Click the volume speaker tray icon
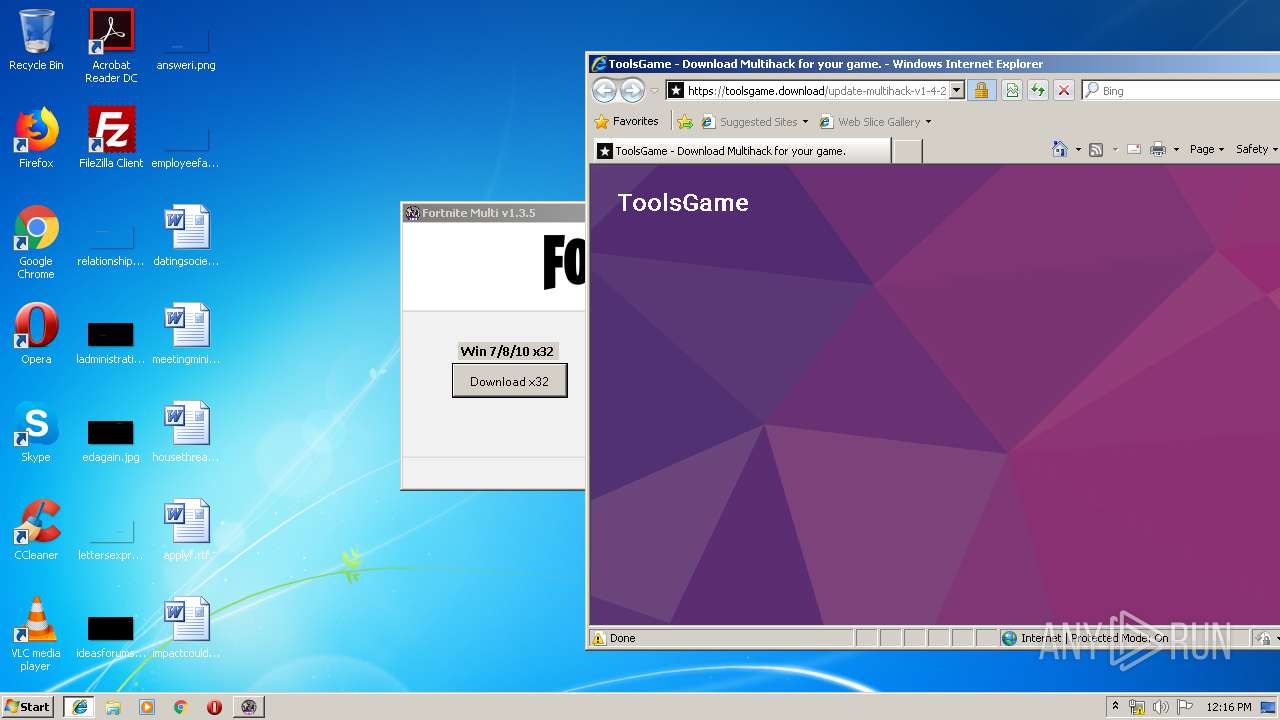Screen dimensions: 1280x720 click(x=1161, y=707)
